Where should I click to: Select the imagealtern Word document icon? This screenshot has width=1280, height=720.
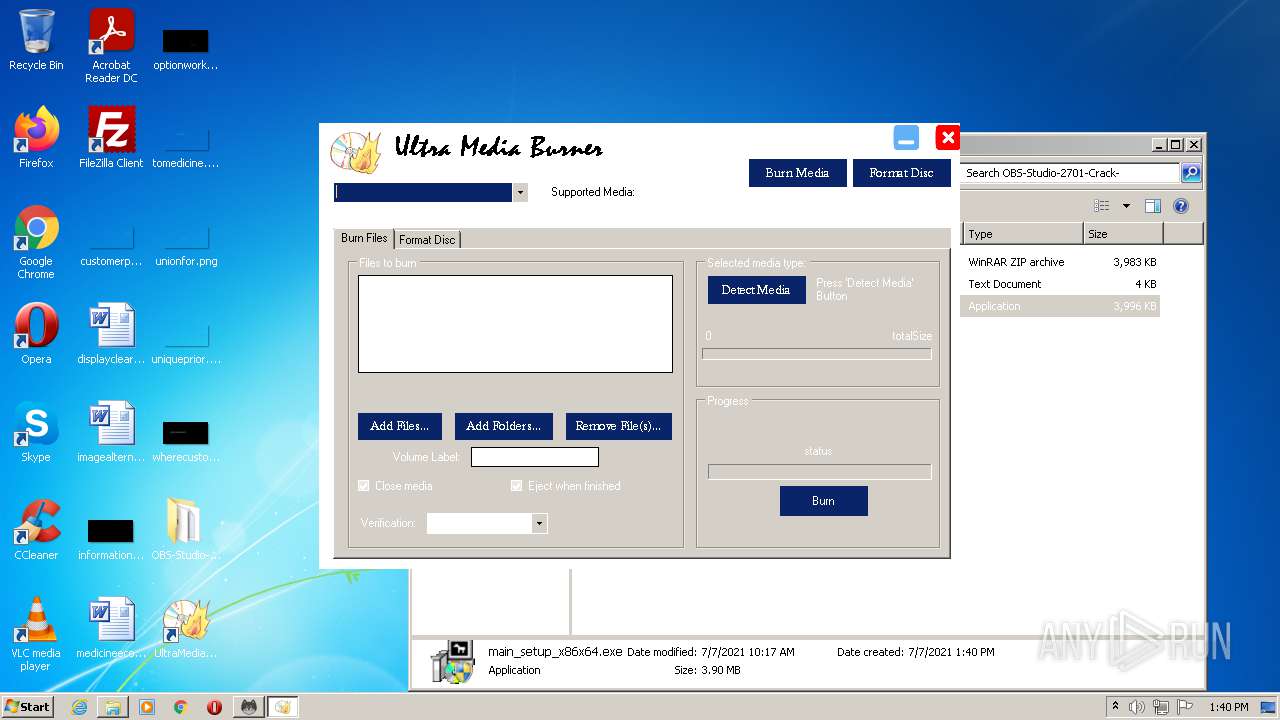coord(111,432)
